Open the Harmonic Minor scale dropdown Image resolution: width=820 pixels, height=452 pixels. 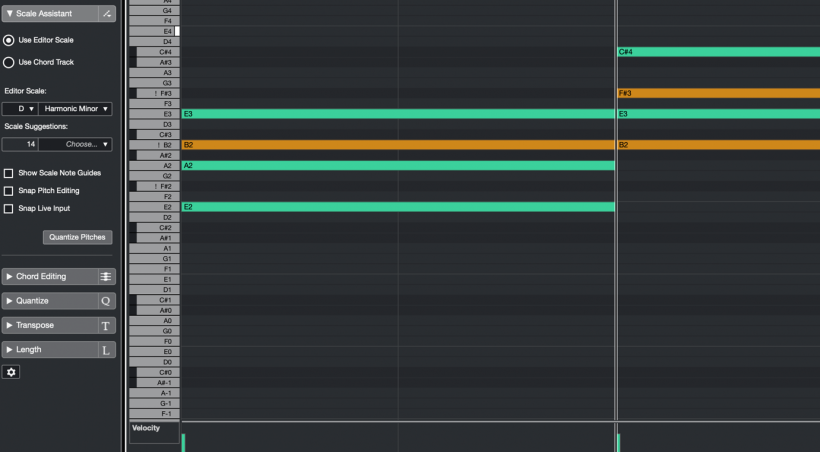tap(75, 109)
